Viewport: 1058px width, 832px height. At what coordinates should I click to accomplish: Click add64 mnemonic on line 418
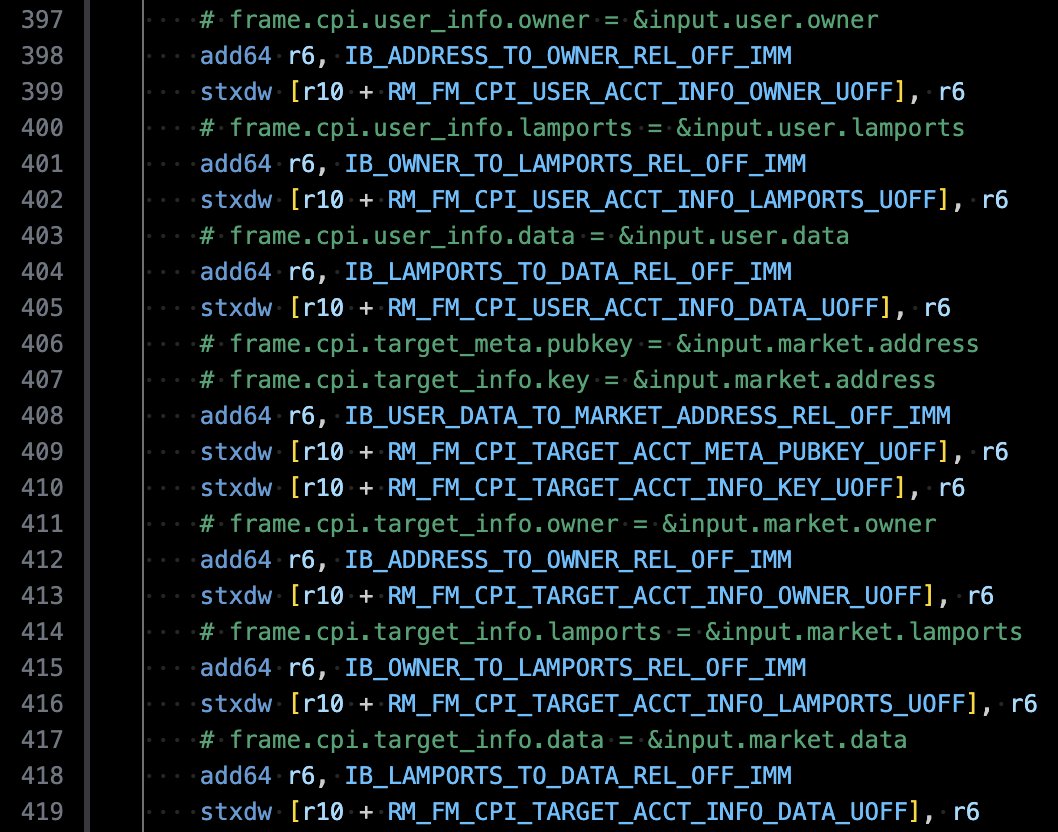point(236,776)
